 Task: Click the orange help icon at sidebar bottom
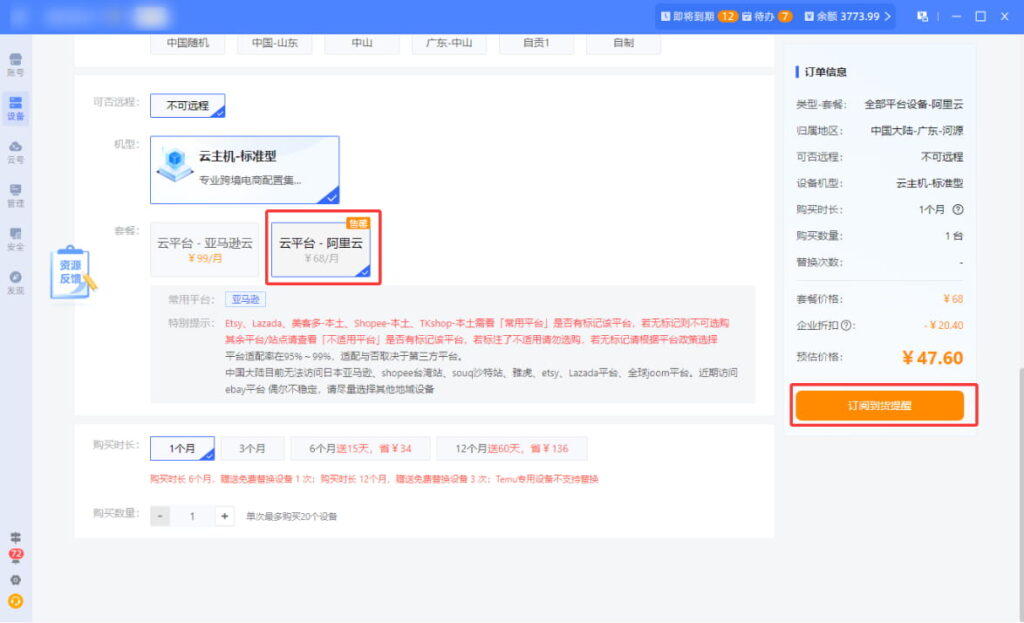pyautogui.click(x=16, y=601)
